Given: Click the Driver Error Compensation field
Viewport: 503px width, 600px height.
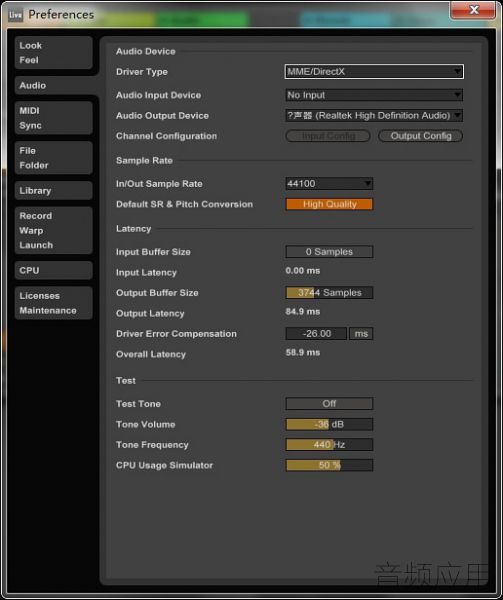Looking at the screenshot, I should (x=316, y=334).
